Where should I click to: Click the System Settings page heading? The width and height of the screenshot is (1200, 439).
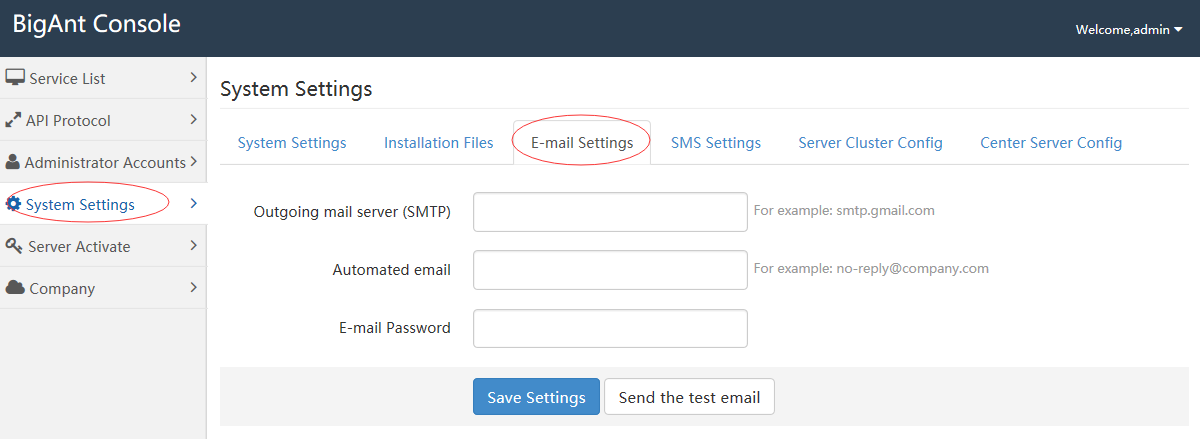pyautogui.click(x=296, y=89)
